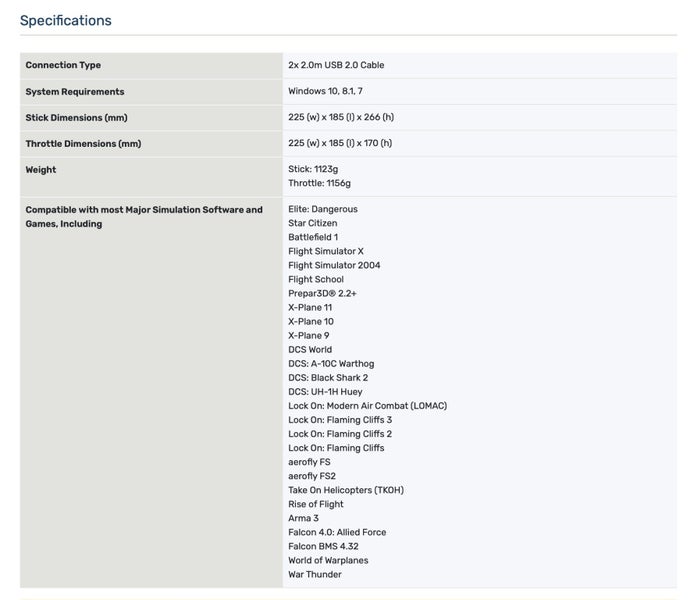
Task: Click '225 (w) x 185 (l) x 266 (h)'
Action: point(341,117)
